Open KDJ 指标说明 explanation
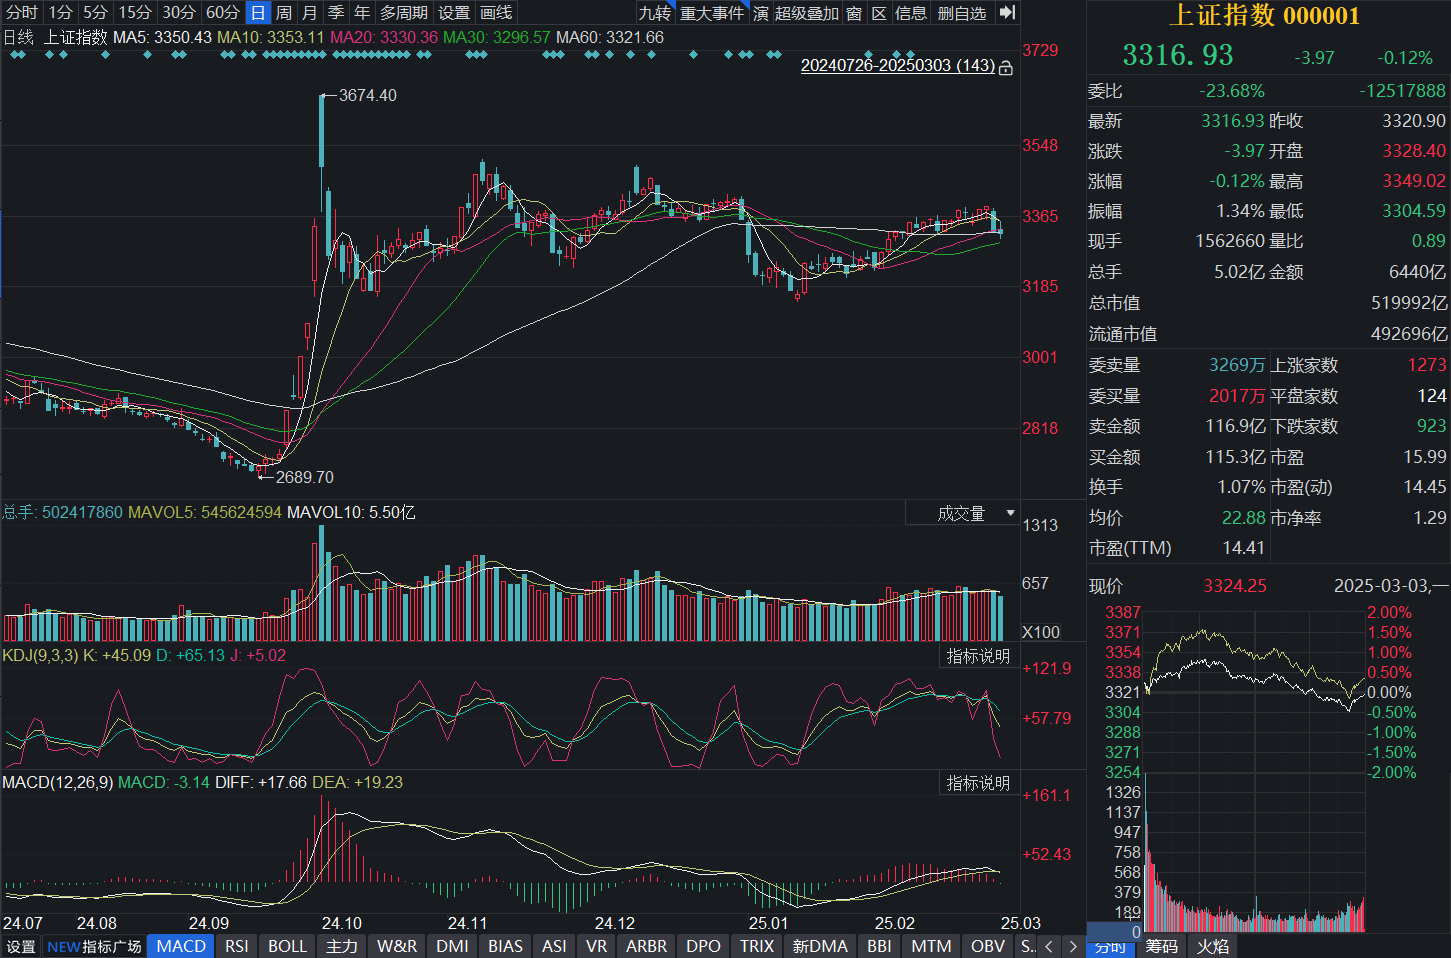 coord(979,656)
